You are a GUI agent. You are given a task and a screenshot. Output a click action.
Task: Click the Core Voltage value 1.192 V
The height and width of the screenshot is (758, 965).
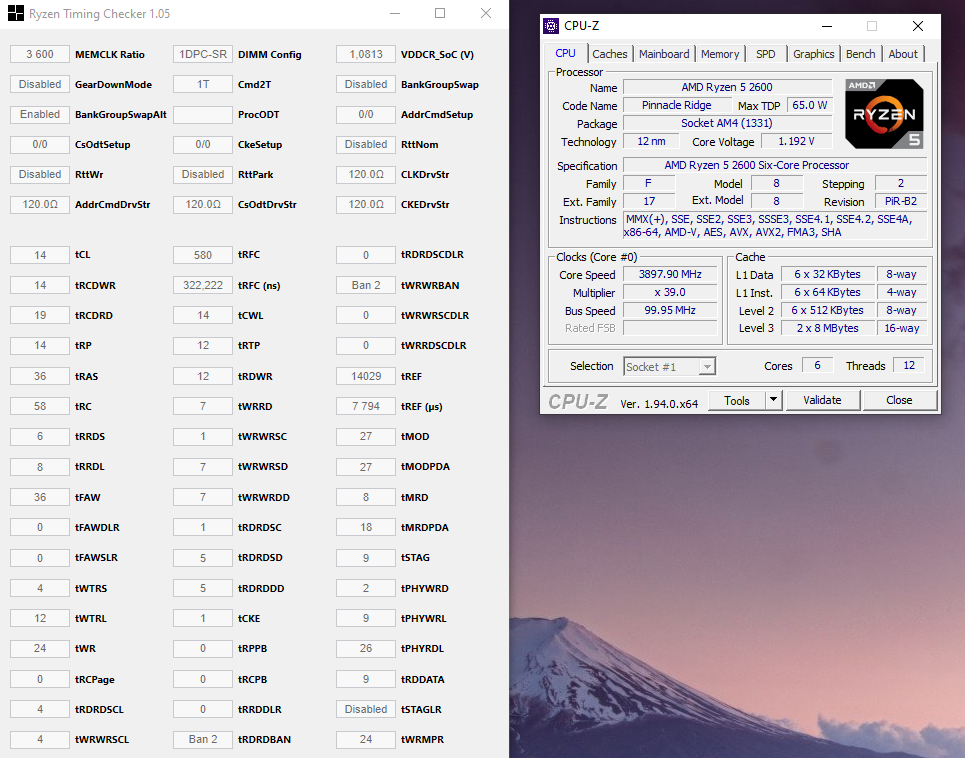pyautogui.click(x=796, y=142)
